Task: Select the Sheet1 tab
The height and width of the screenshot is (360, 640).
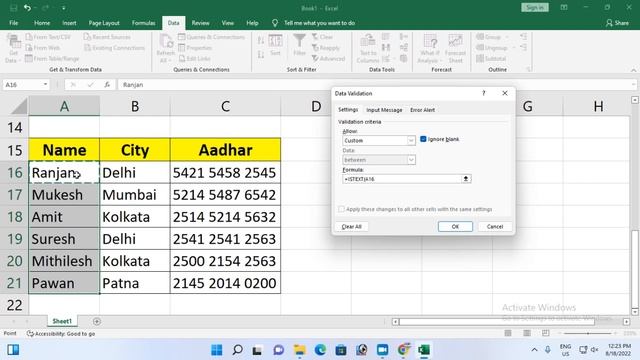Action: point(62,321)
